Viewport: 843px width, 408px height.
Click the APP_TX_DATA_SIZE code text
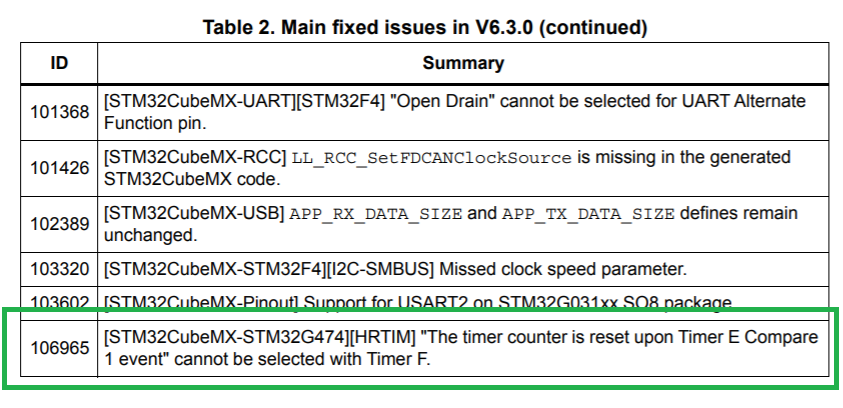(588, 214)
